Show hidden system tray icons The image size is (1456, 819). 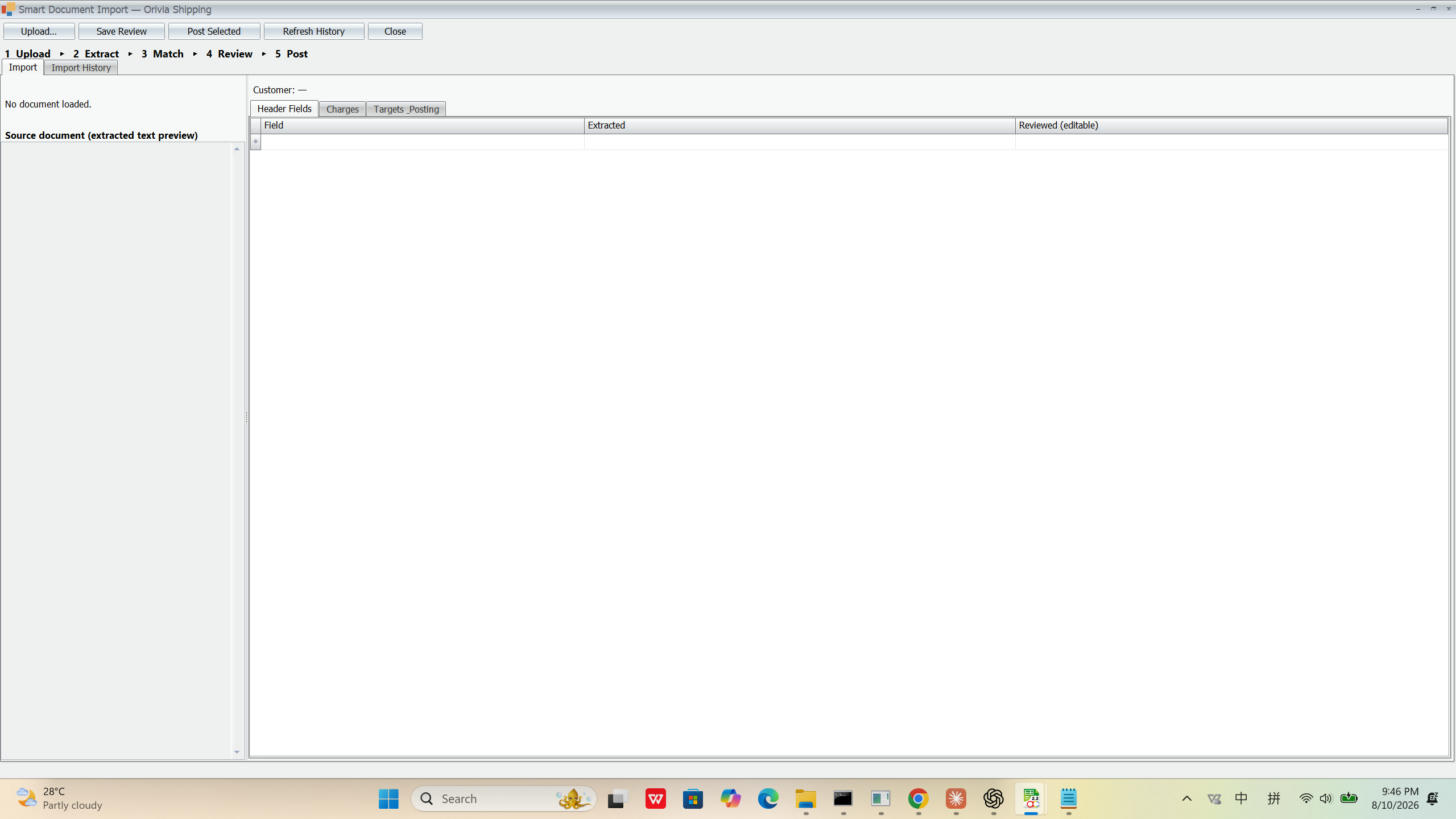(x=1187, y=798)
